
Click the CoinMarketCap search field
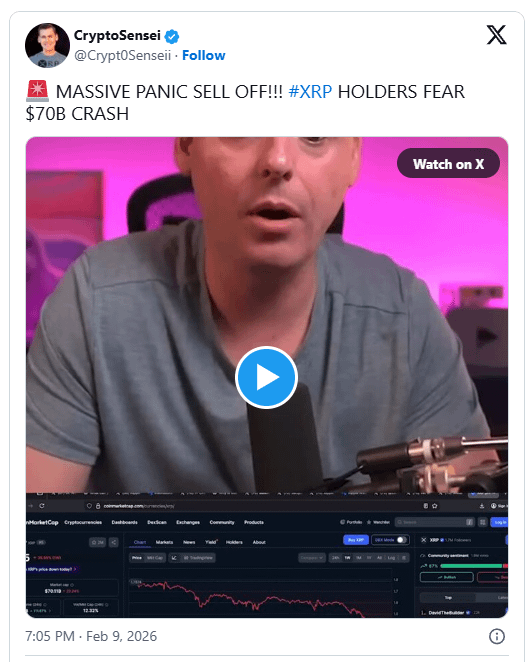click(x=434, y=522)
